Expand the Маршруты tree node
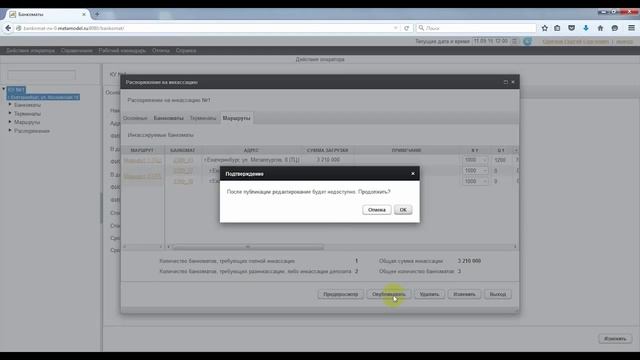Image resolution: width=640 pixels, height=360 pixels. tap(10, 122)
